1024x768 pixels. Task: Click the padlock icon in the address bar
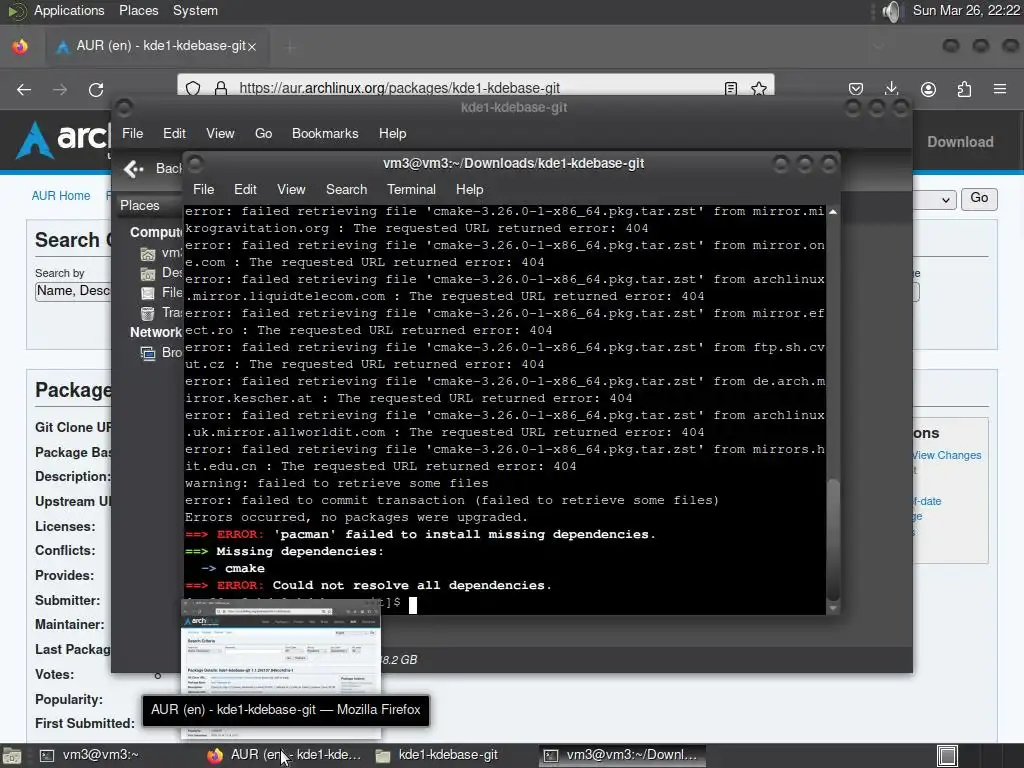[221, 88]
